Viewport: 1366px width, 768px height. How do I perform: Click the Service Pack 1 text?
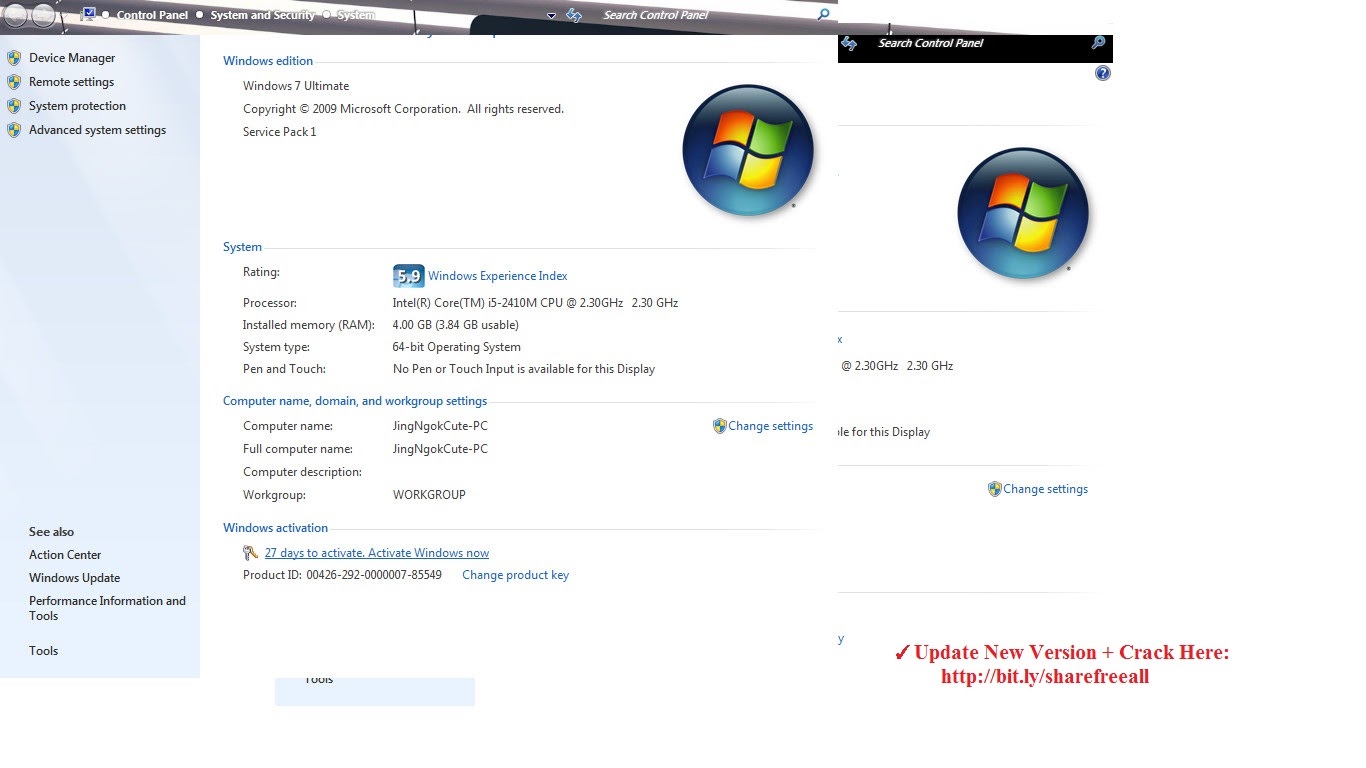pos(279,132)
